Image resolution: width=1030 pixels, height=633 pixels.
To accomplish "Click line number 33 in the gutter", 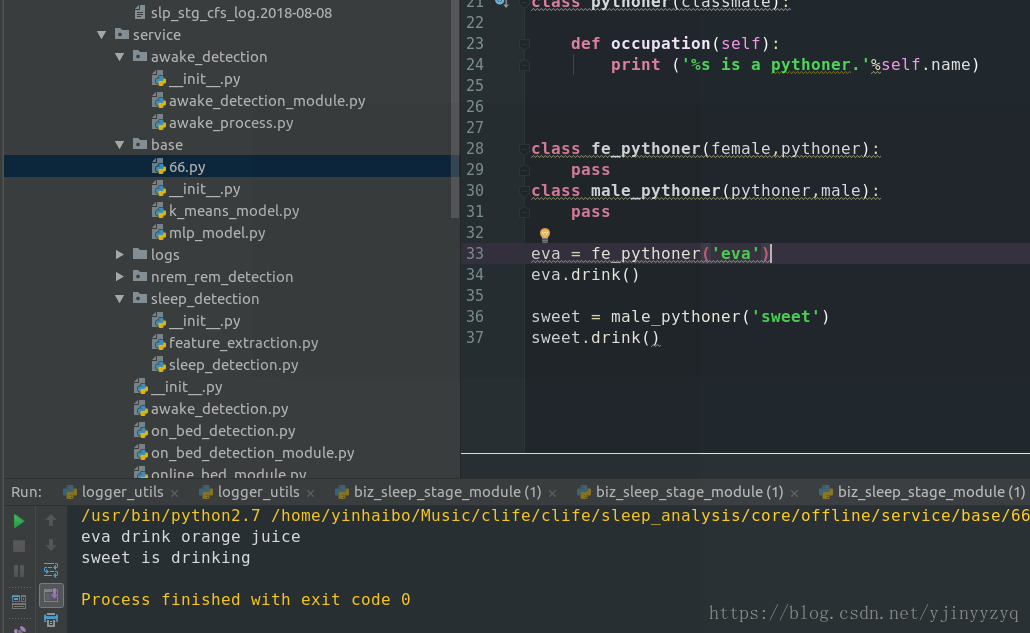I will [x=475, y=253].
